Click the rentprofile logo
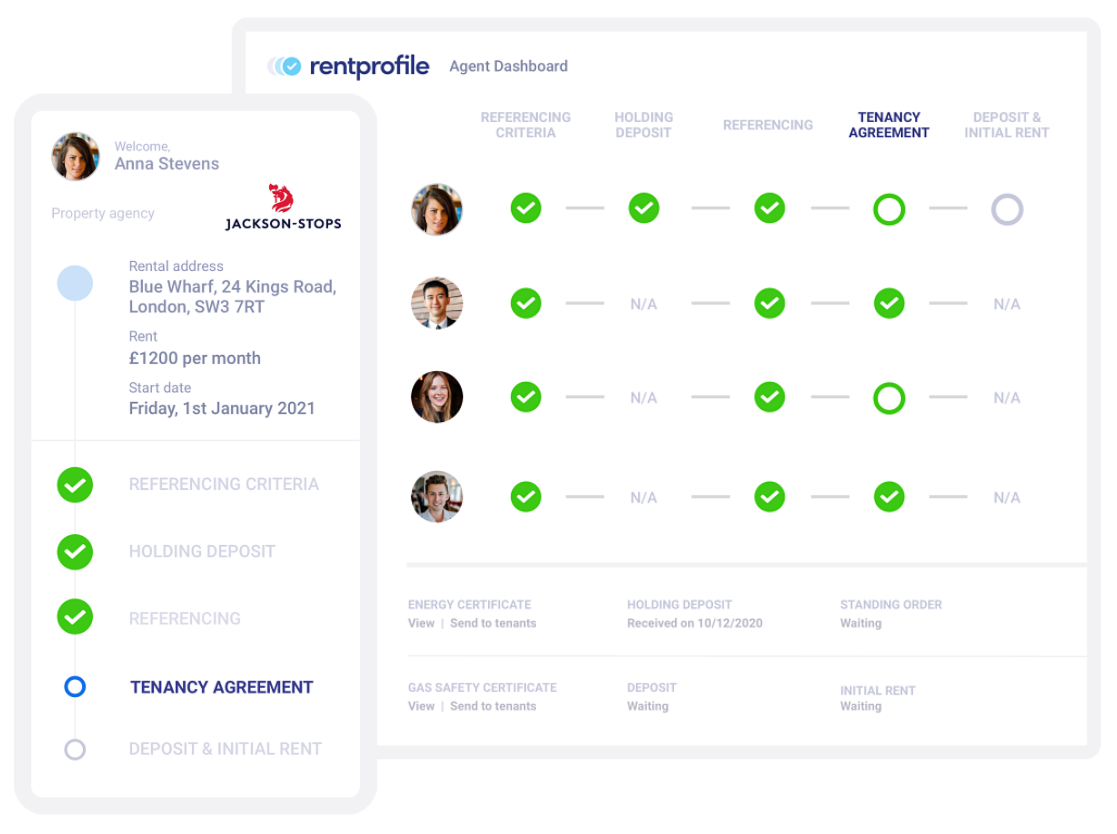Image resolution: width=1117 pixels, height=834 pixels. pos(348,66)
